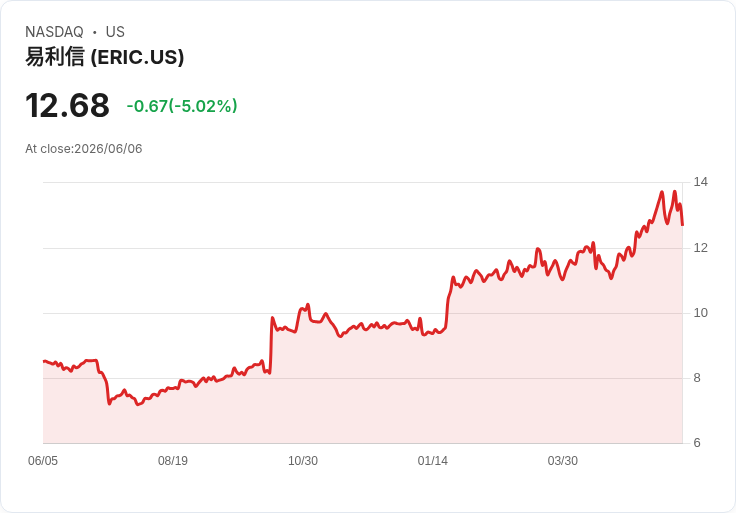Image resolution: width=736 pixels, height=513 pixels.
Task: Click the NASDAQ exchange label
Action: (54, 32)
